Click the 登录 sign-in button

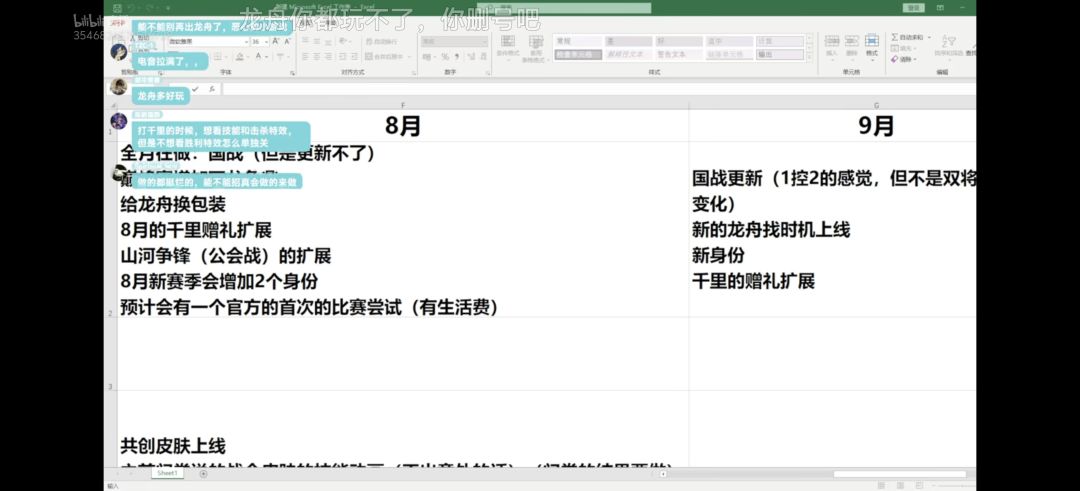click(x=913, y=8)
